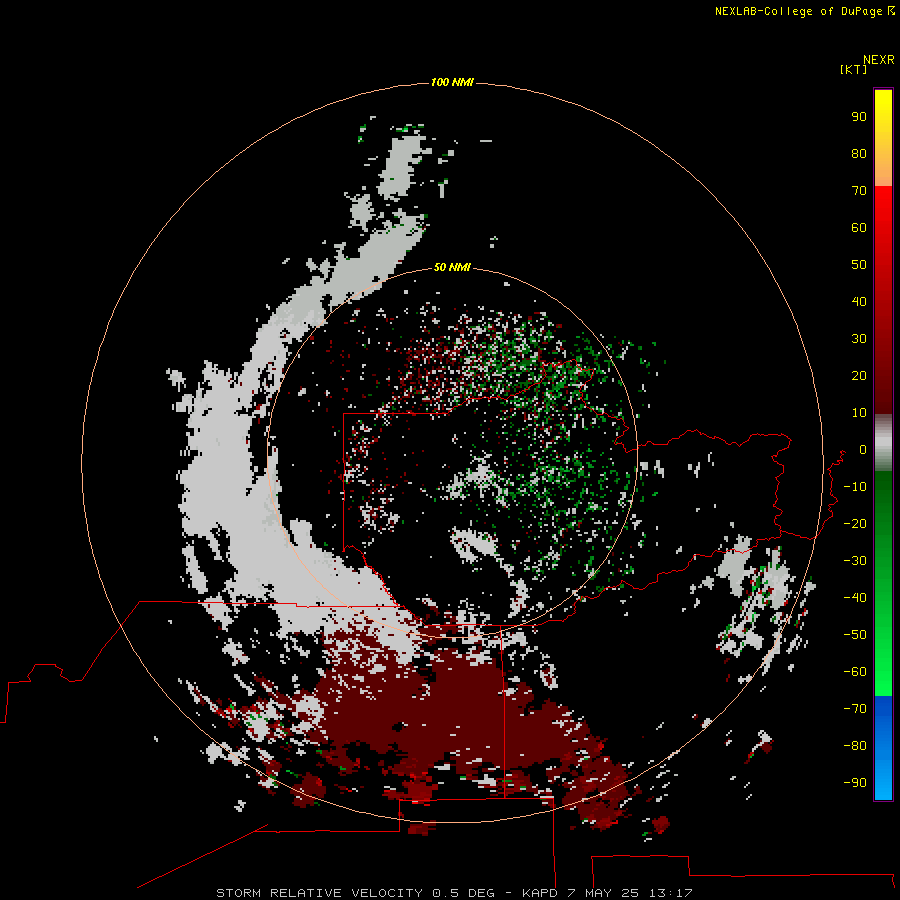Screen dimensions: 900x900
Task: Click the 0 knot scale value
Action: coord(862,449)
